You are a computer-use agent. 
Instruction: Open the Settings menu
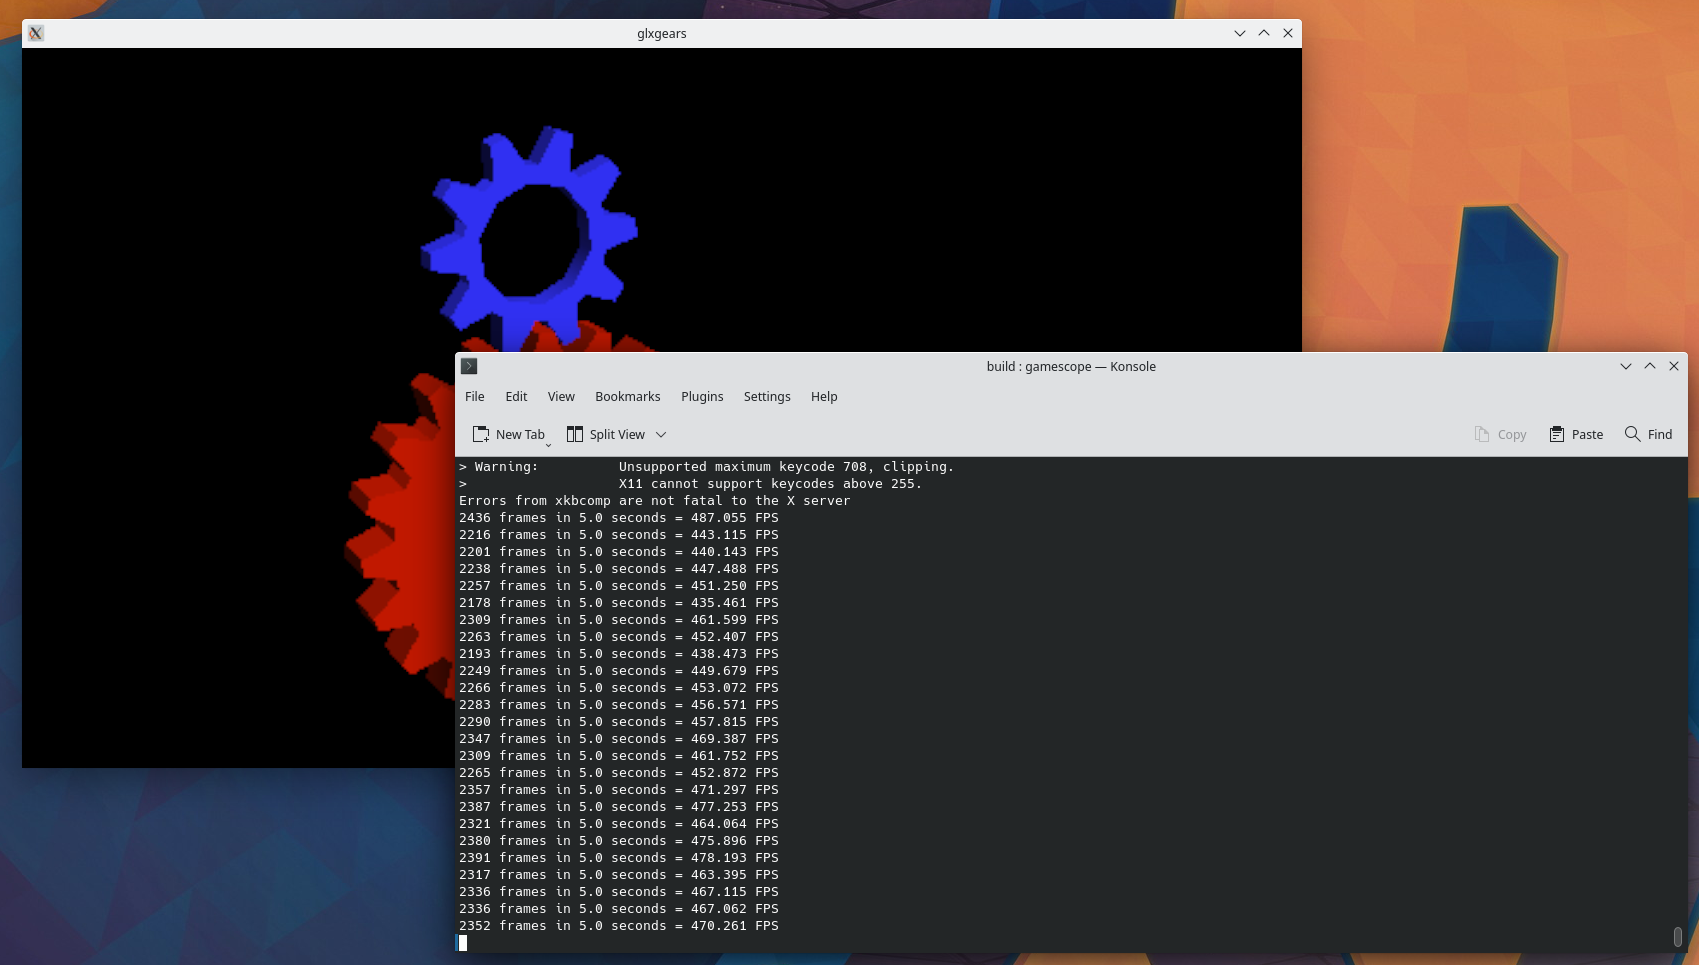click(x=766, y=396)
